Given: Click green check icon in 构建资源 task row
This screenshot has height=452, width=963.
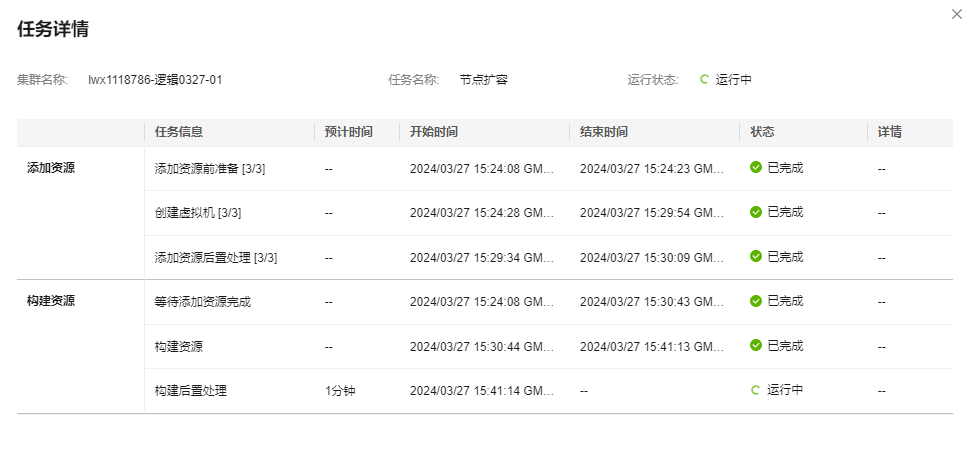Looking at the screenshot, I should tap(756, 346).
